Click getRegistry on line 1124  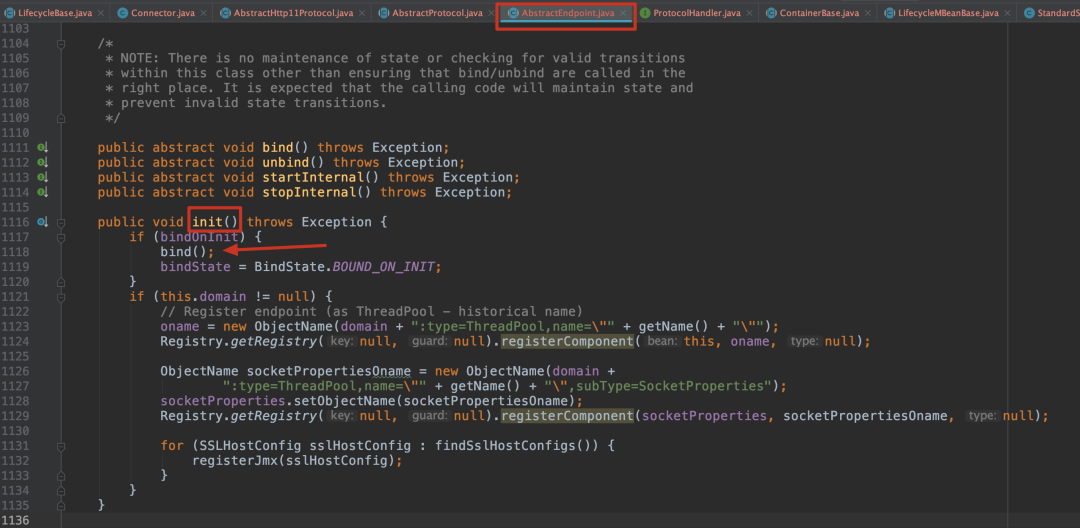coord(274,341)
